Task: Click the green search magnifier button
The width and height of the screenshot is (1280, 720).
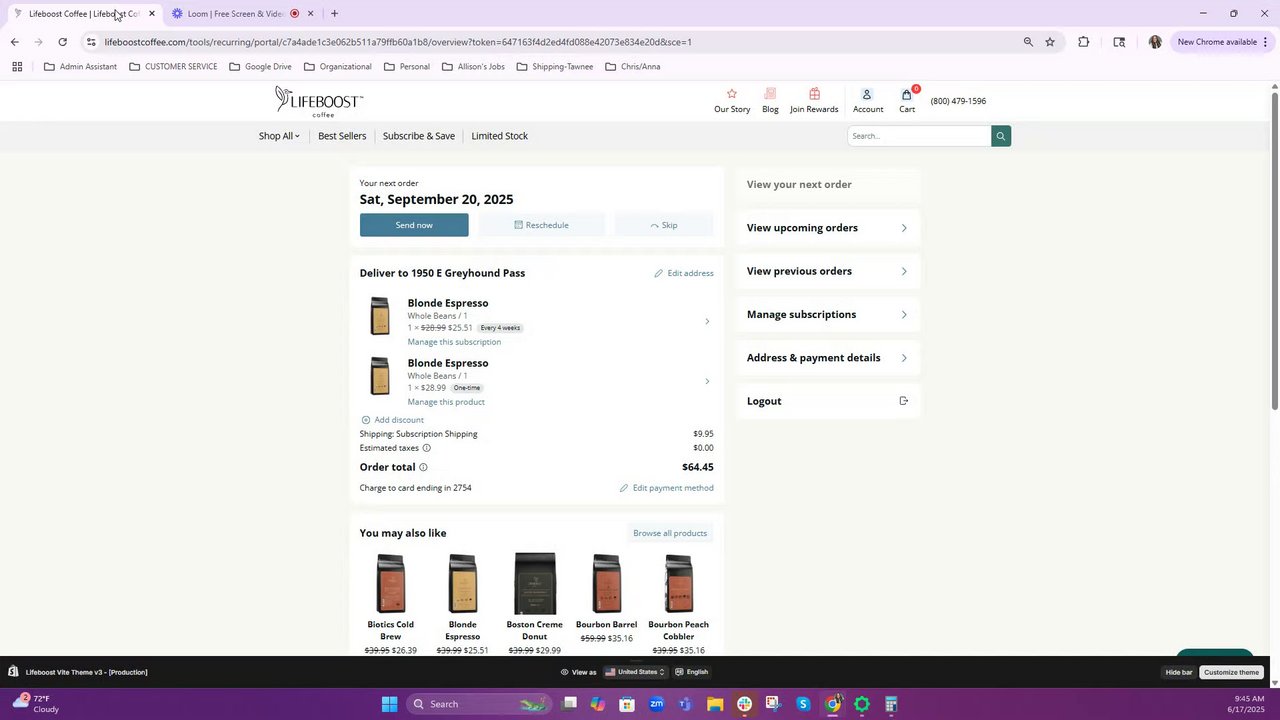Action: [1000, 136]
